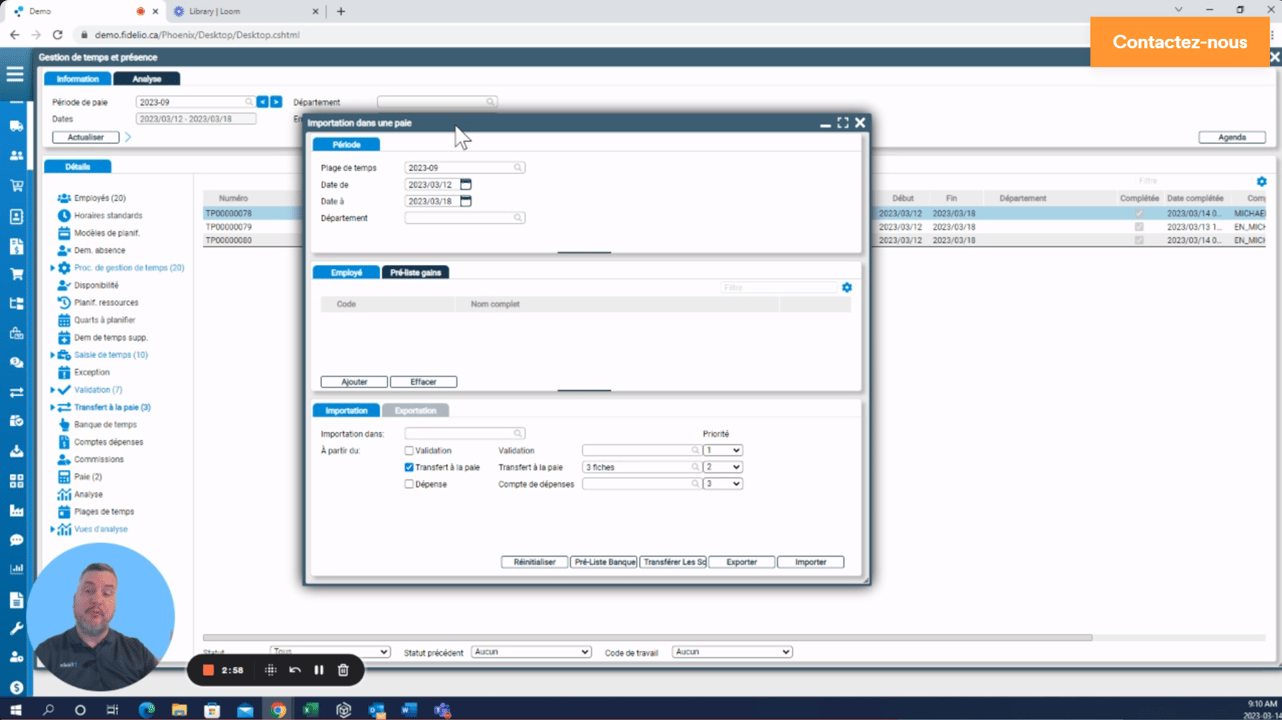Open the Statut précédent dropdown
The height and width of the screenshot is (720, 1282).
coord(531,652)
